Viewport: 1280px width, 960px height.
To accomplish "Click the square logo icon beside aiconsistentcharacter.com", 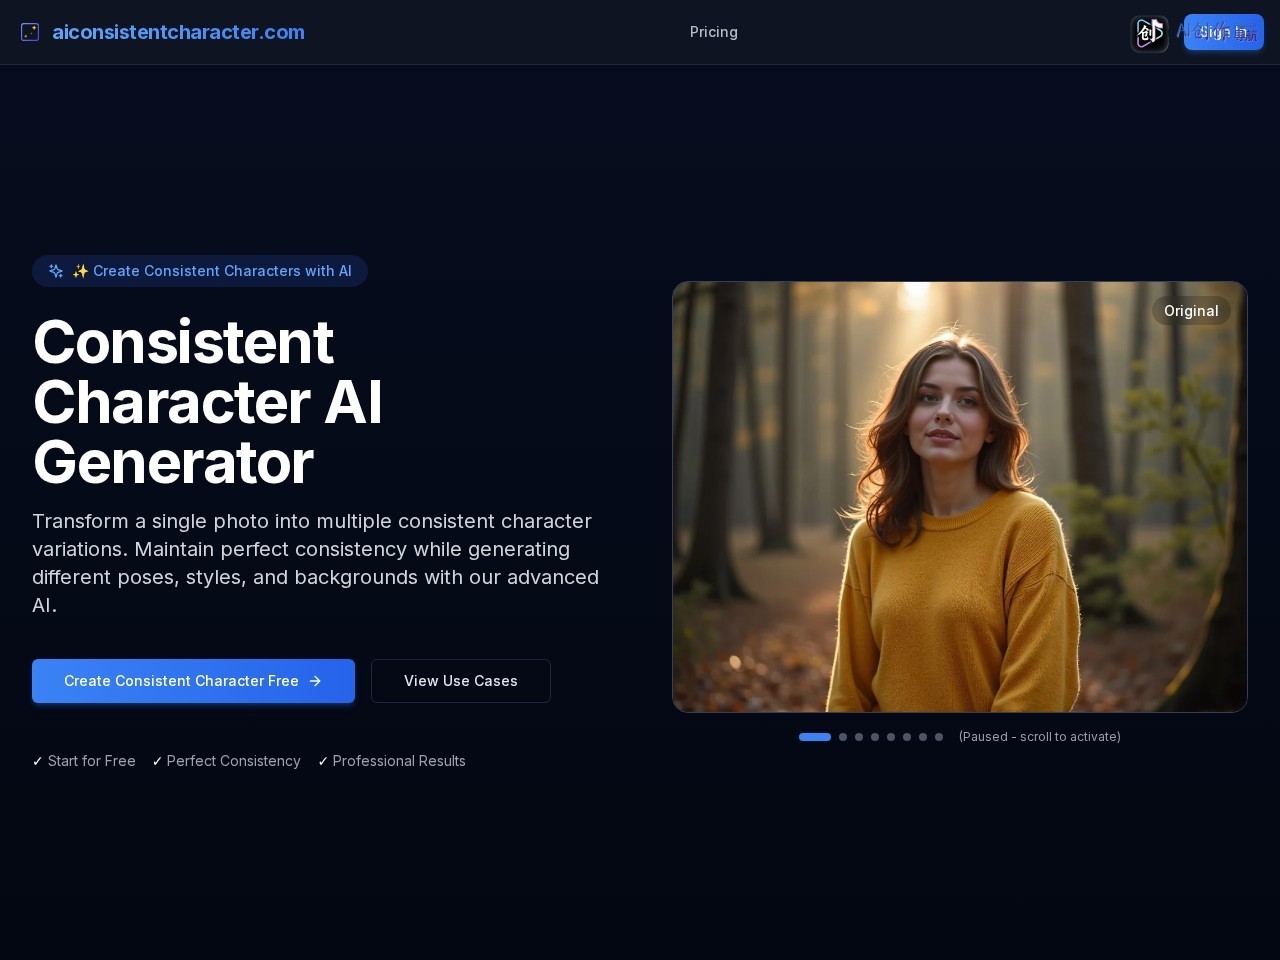I will [30, 32].
